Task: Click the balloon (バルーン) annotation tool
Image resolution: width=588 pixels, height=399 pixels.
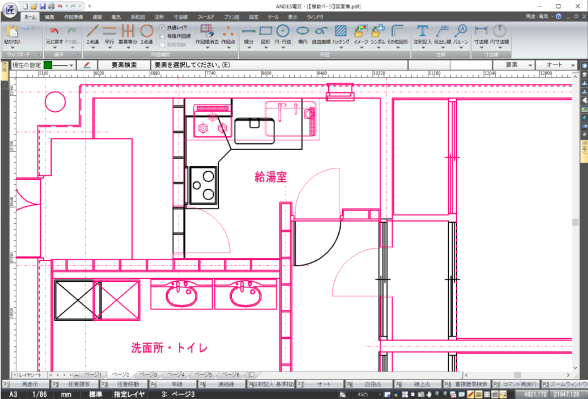Action: coord(460,35)
